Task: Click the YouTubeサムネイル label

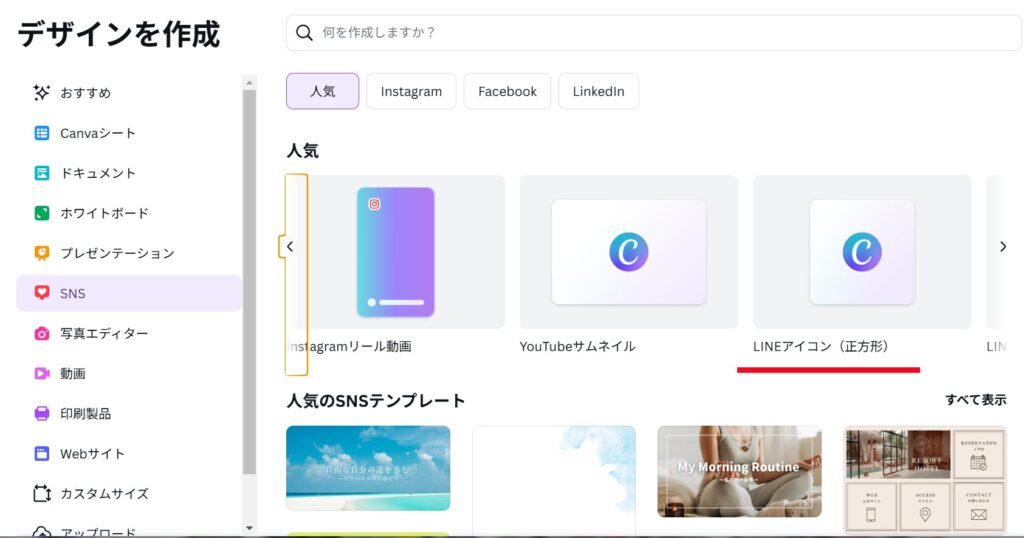Action: coord(577,347)
